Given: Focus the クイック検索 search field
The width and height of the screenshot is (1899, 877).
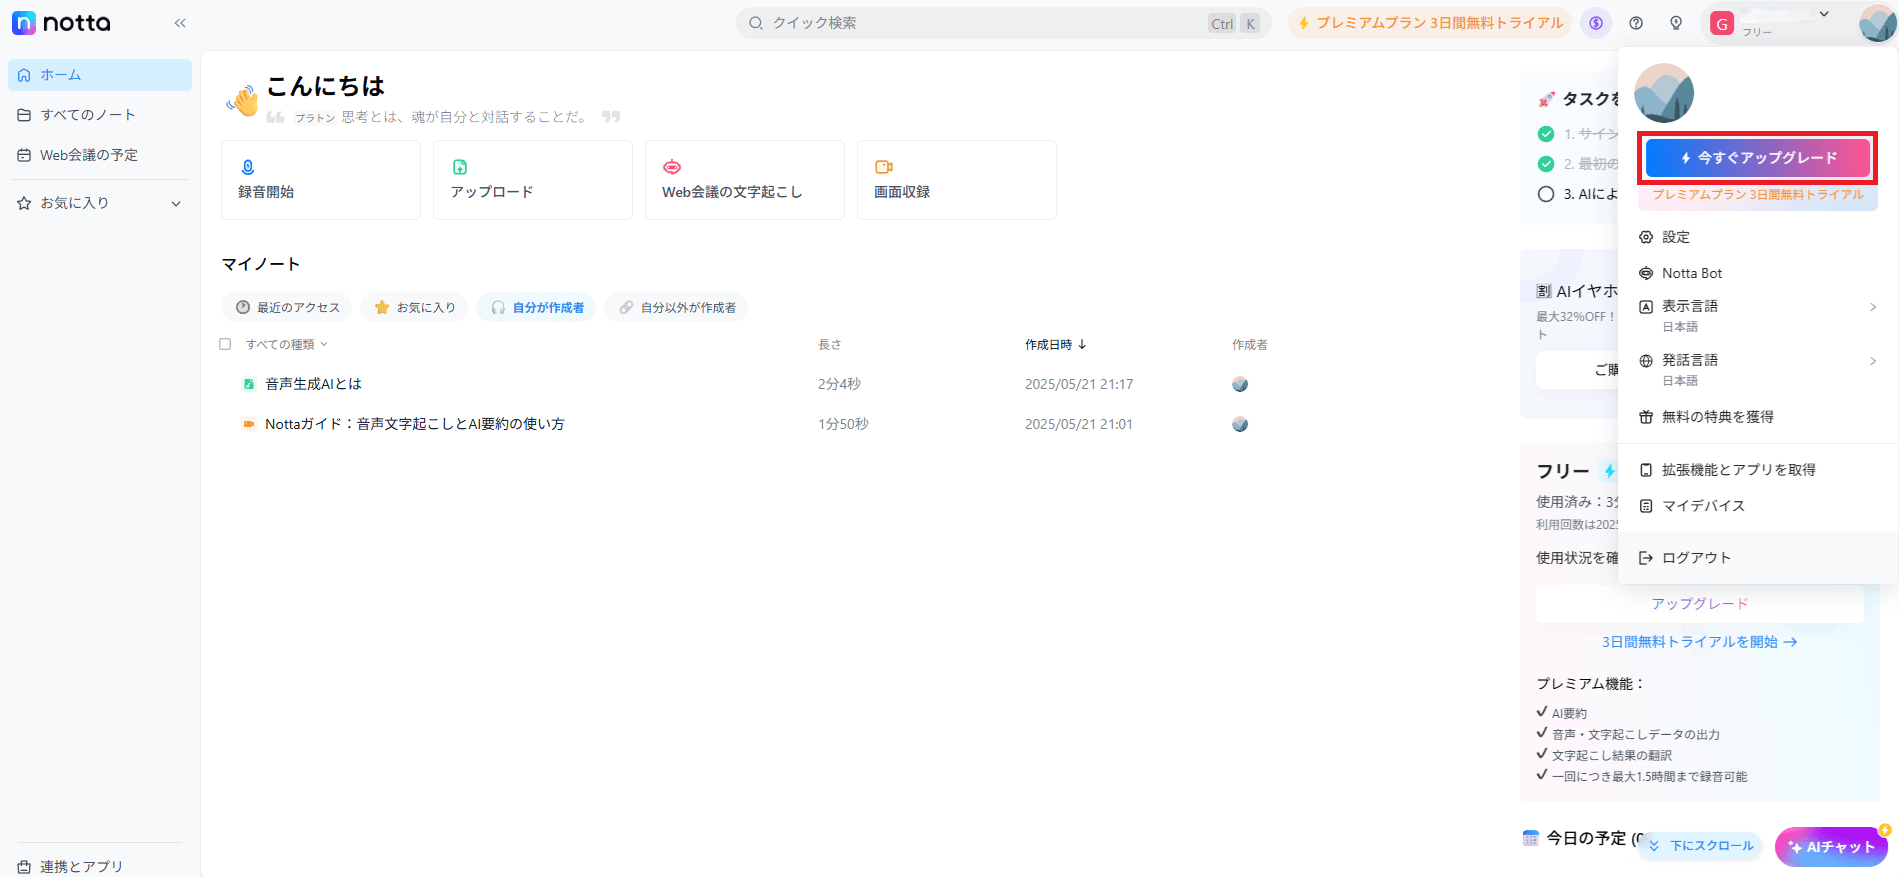Looking at the screenshot, I should click(1003, 23).
